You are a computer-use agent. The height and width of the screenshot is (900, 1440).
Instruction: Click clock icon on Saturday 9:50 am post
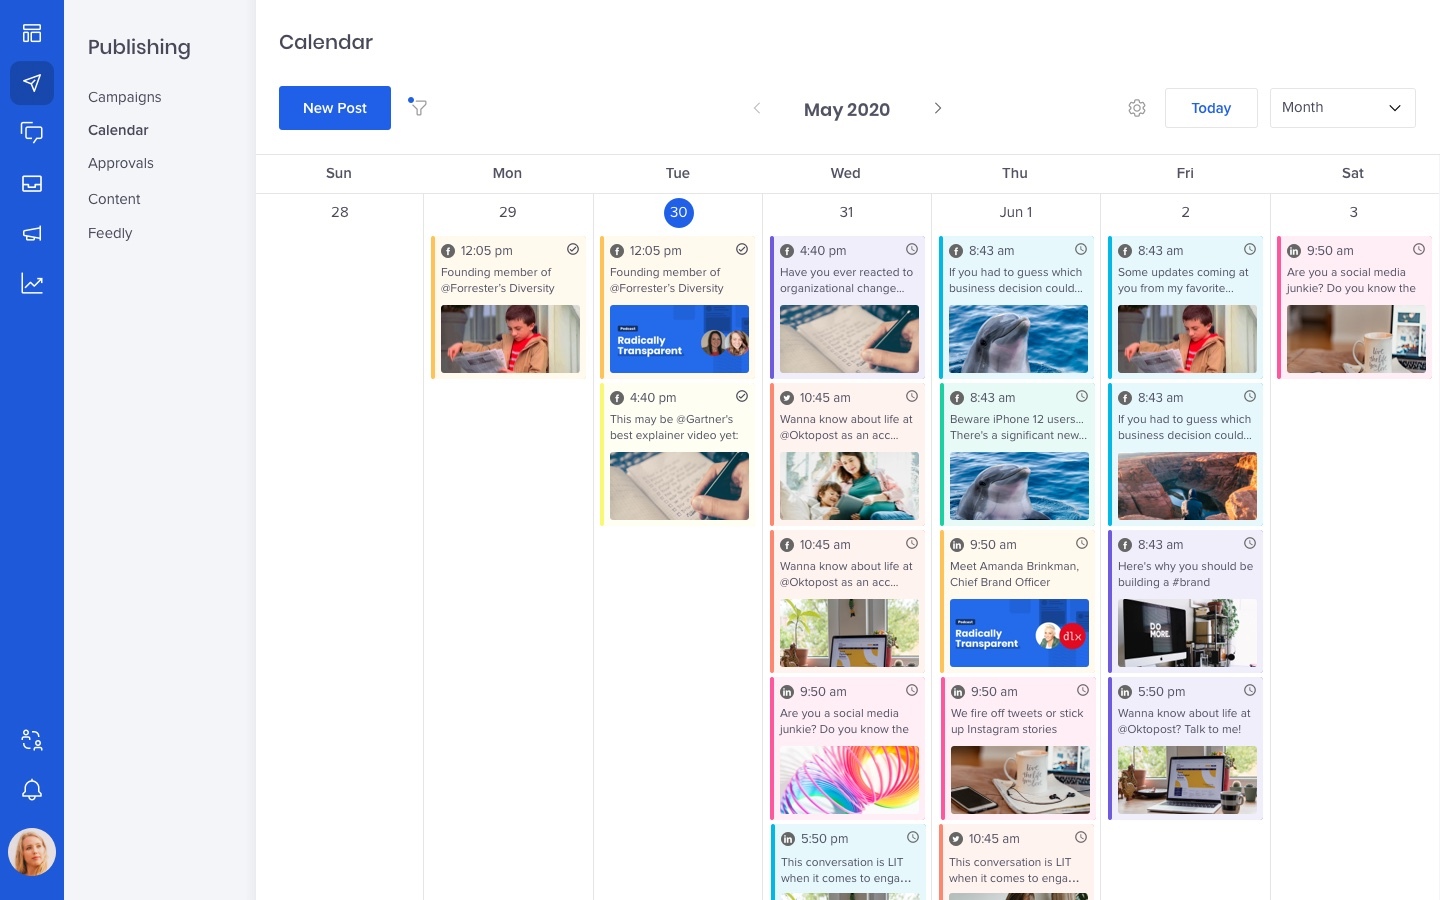tap(1419, 249)
